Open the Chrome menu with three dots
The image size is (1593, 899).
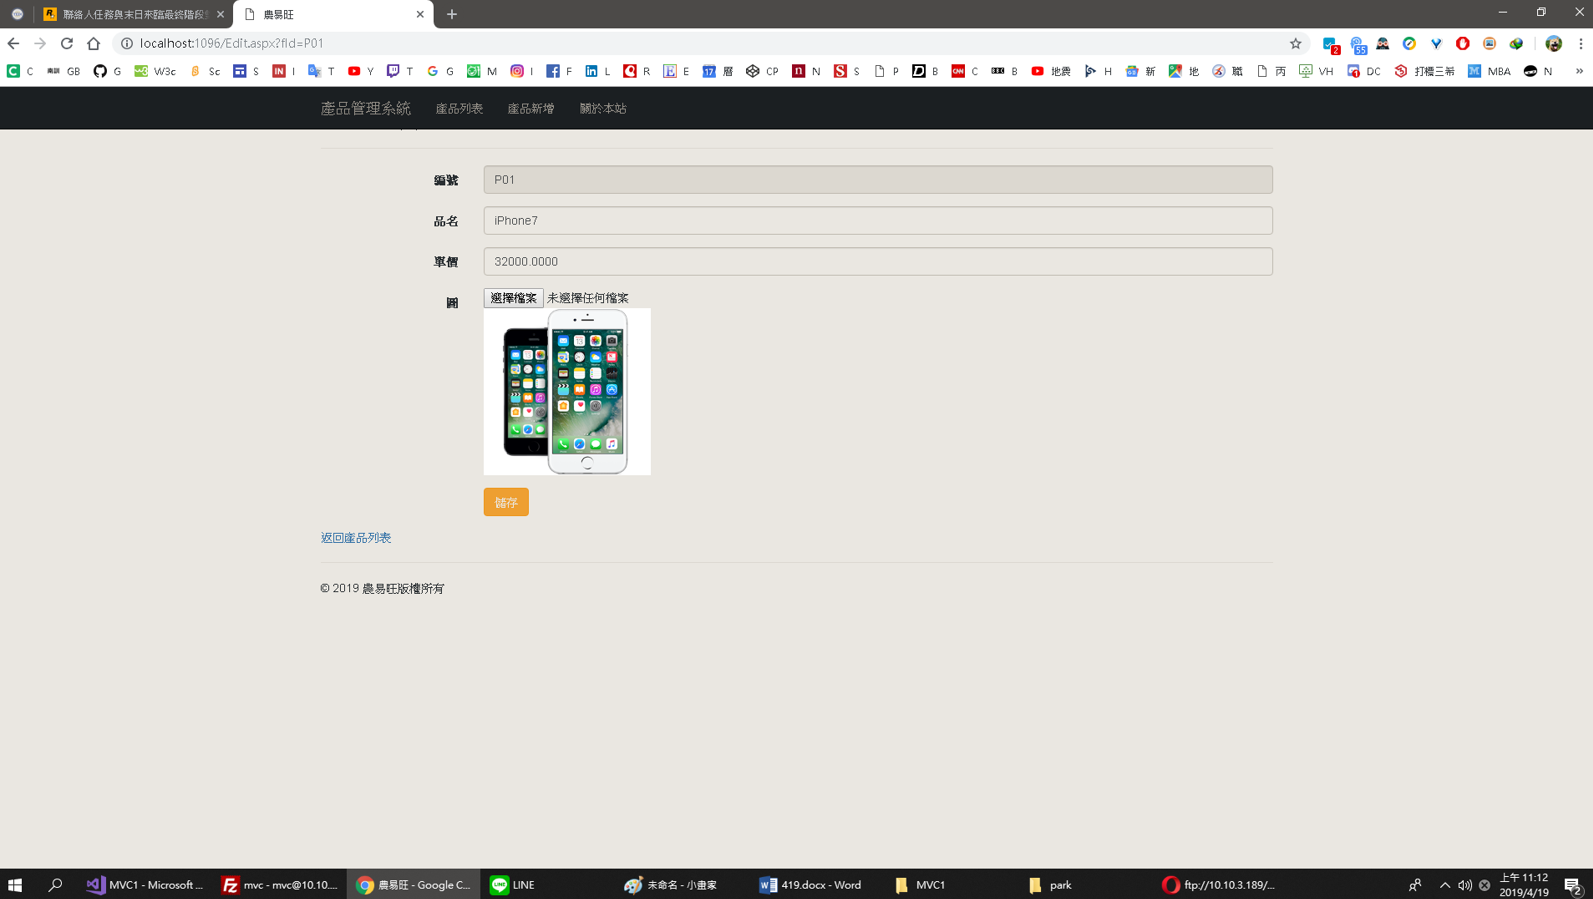pos(1580,43)
